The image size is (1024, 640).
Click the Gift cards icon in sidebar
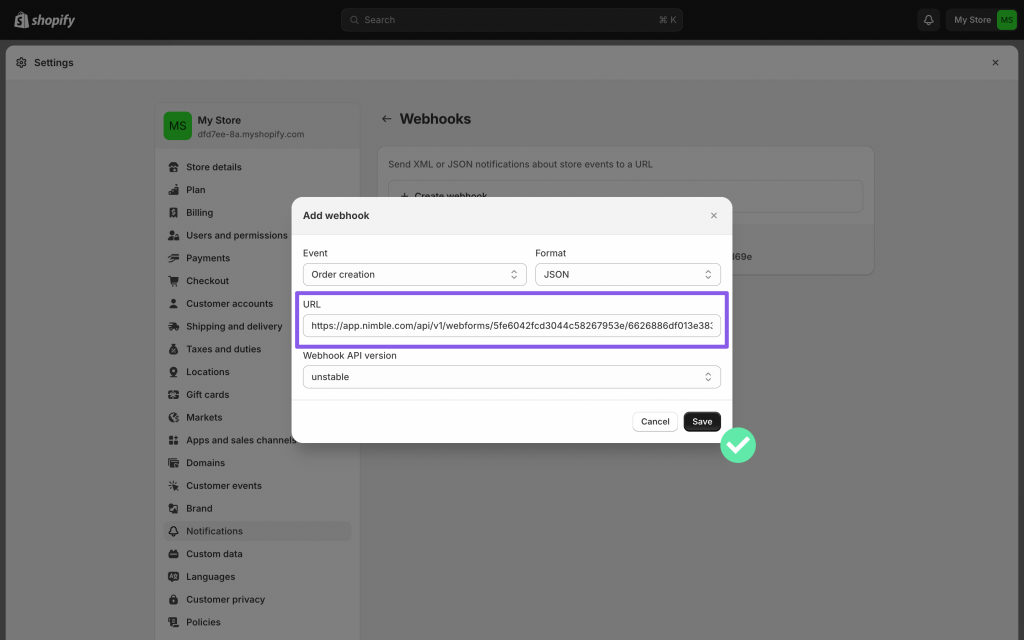(174, 395)
